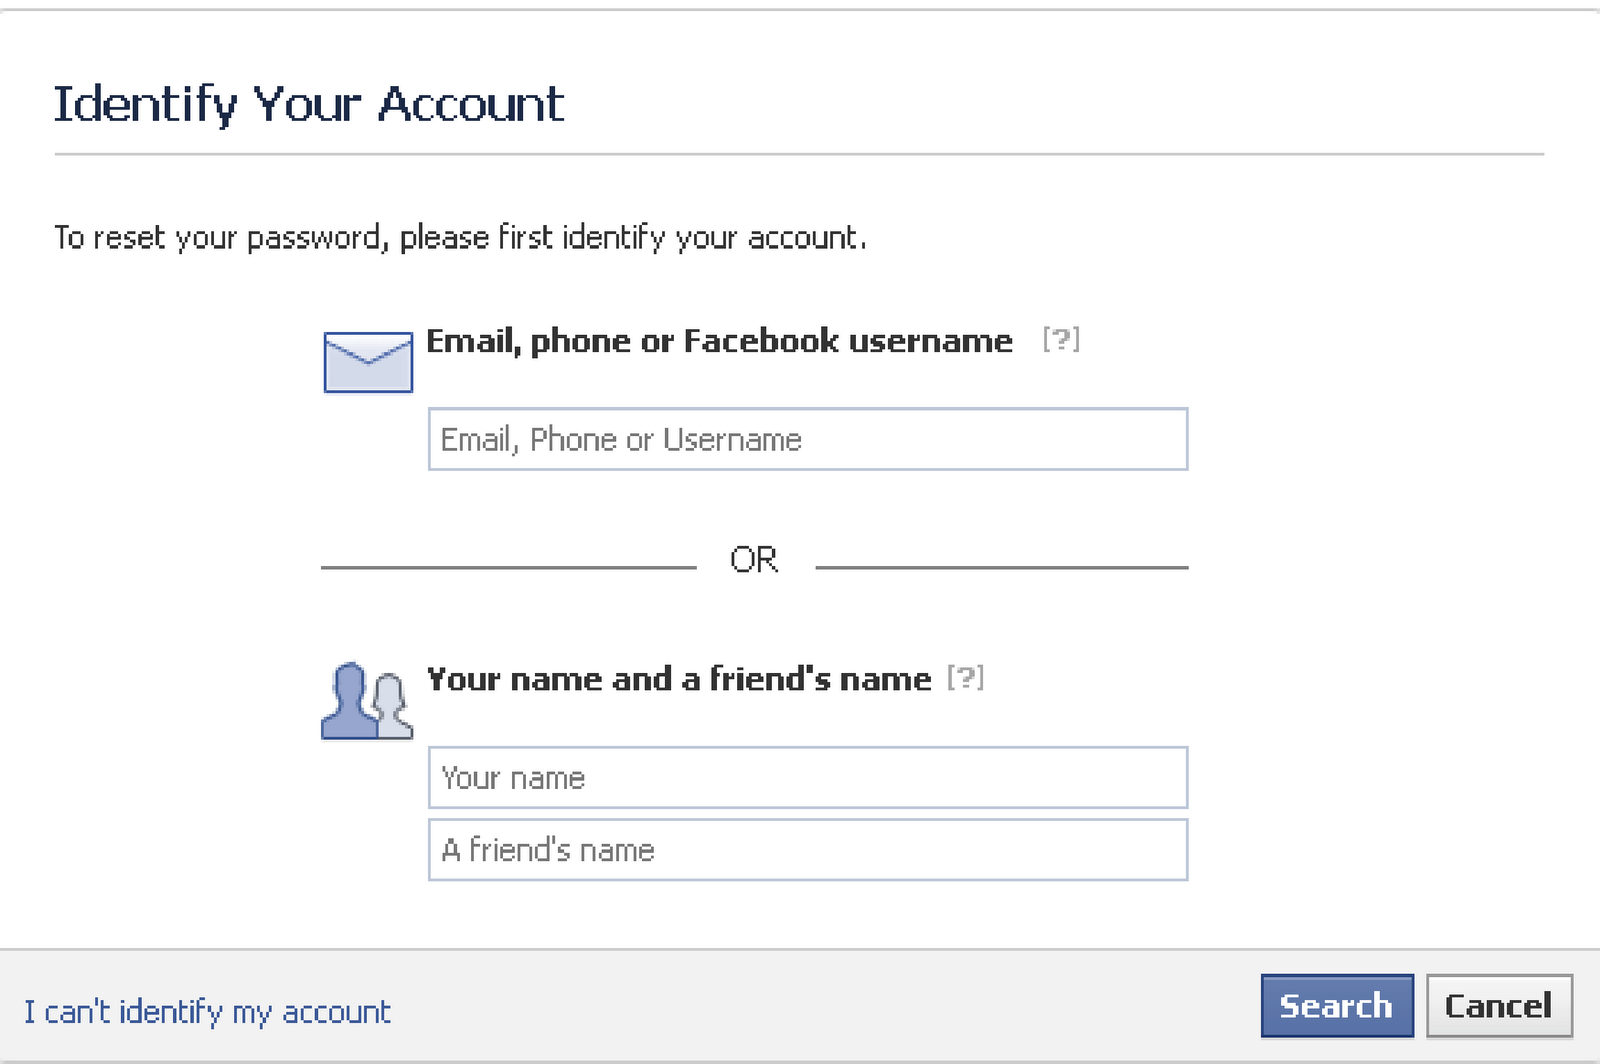This screenshot has height=1064, width=1600.
Task: Click the horizontal rule under the heading
Action: point(799,155)
